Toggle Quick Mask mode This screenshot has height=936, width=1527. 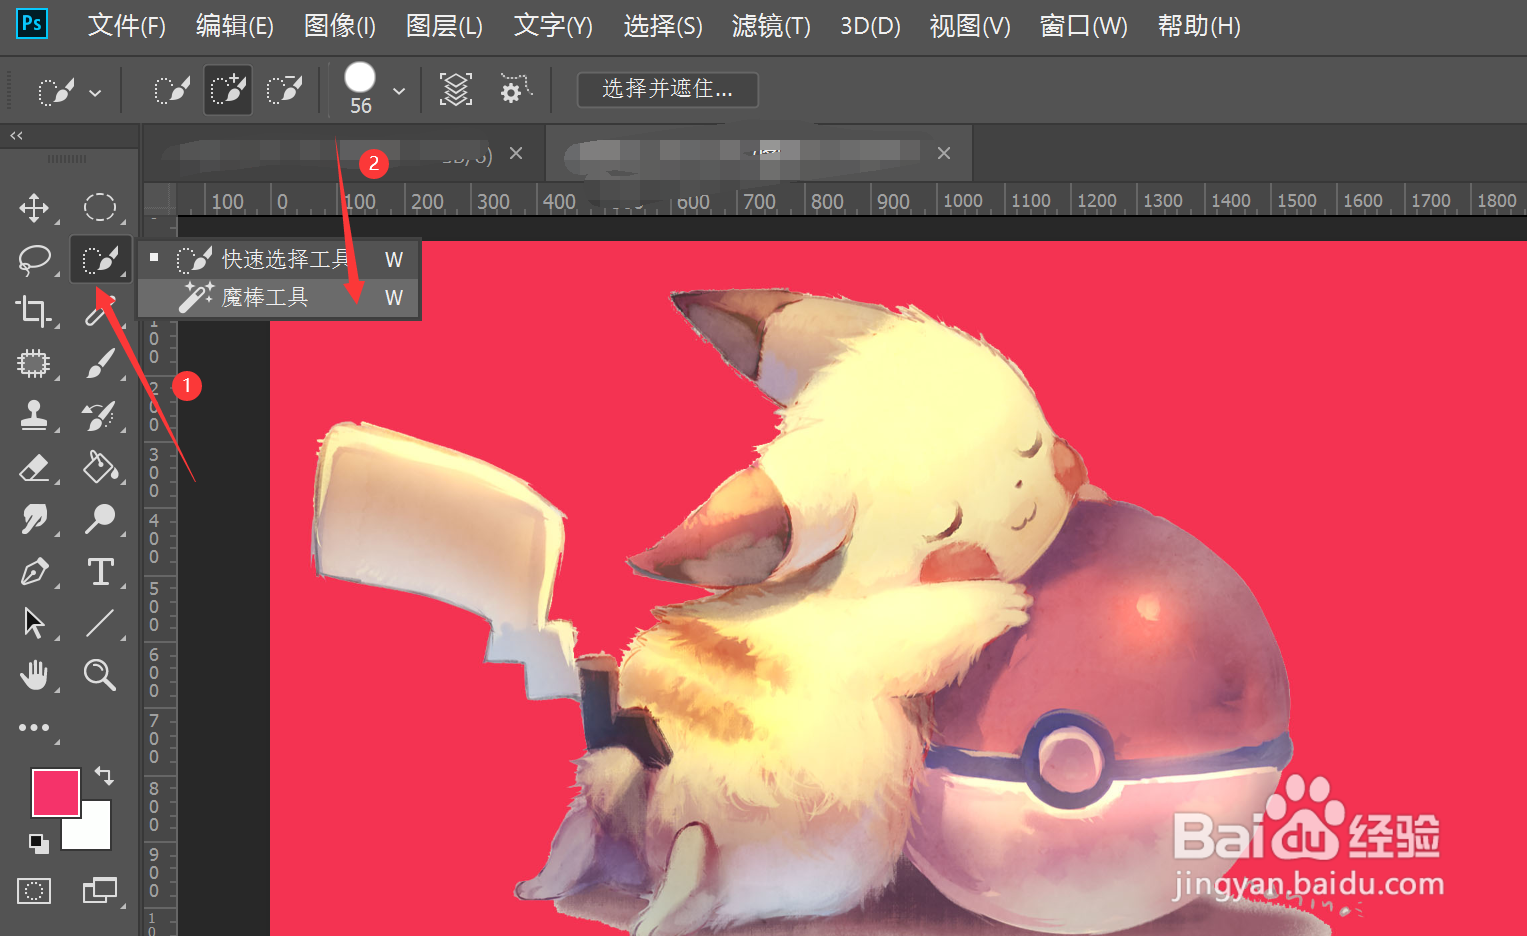(34, 890)
